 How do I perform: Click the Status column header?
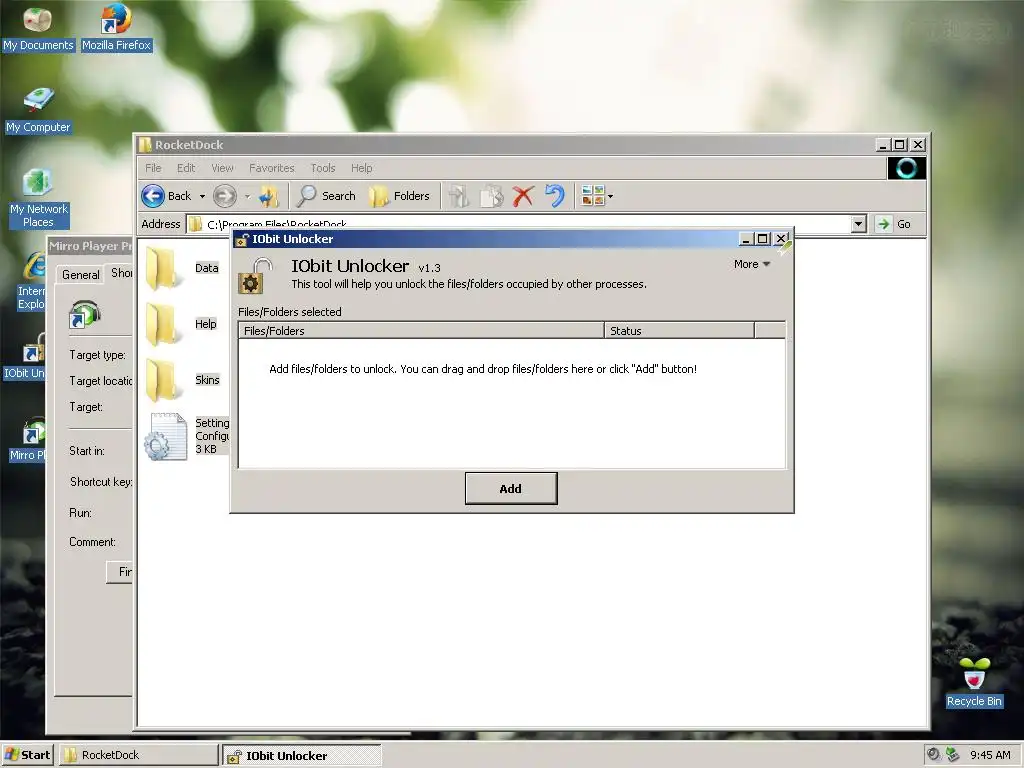679,330
